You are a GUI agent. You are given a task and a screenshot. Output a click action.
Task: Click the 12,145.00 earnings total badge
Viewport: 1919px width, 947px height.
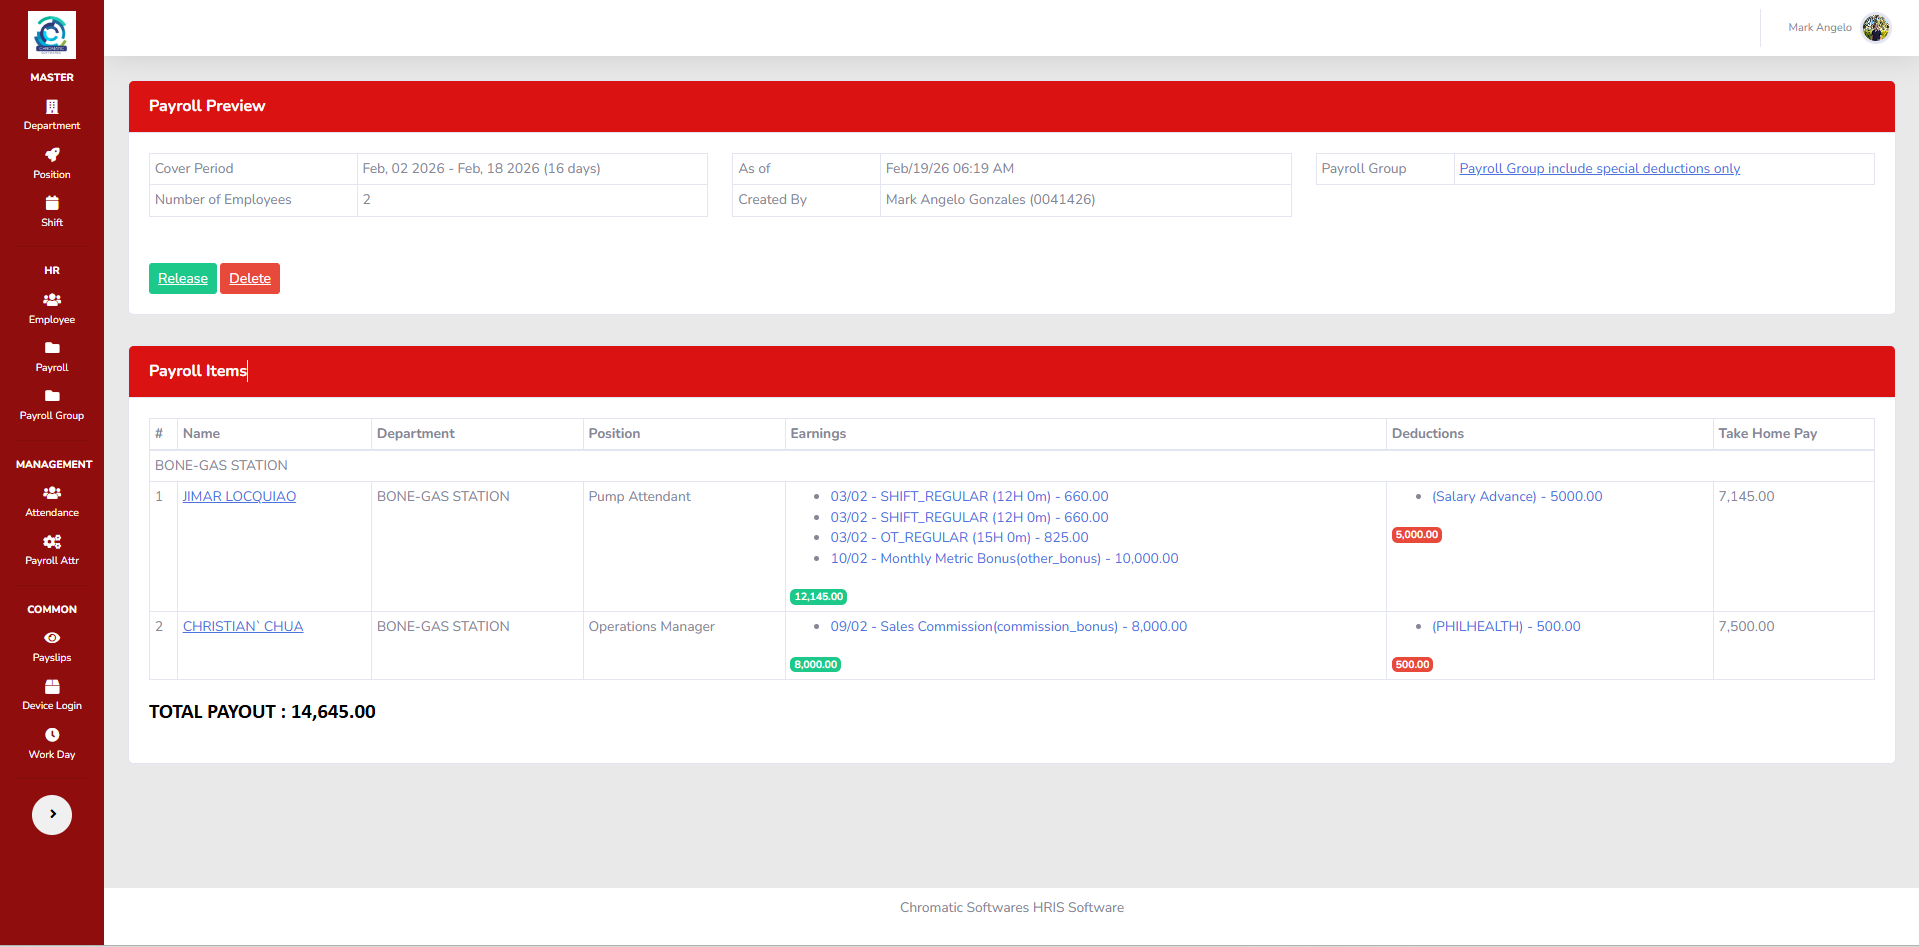(819, 597)
